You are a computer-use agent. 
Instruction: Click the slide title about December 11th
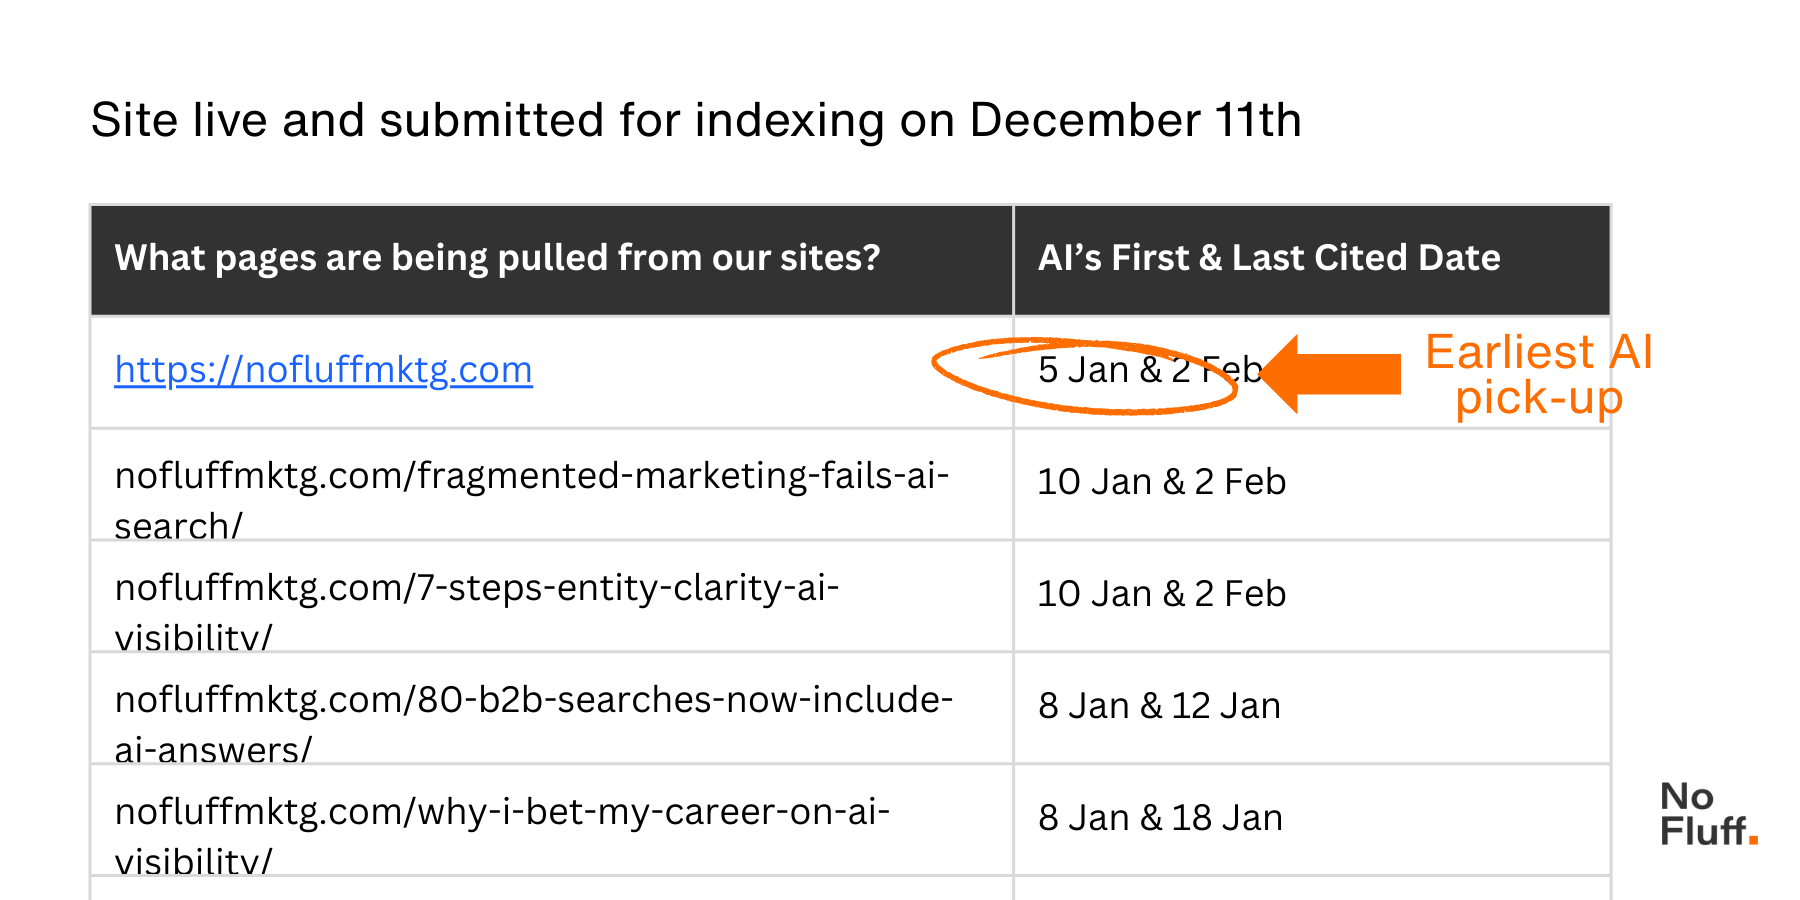pyautogui.click(x=696, y=120)
